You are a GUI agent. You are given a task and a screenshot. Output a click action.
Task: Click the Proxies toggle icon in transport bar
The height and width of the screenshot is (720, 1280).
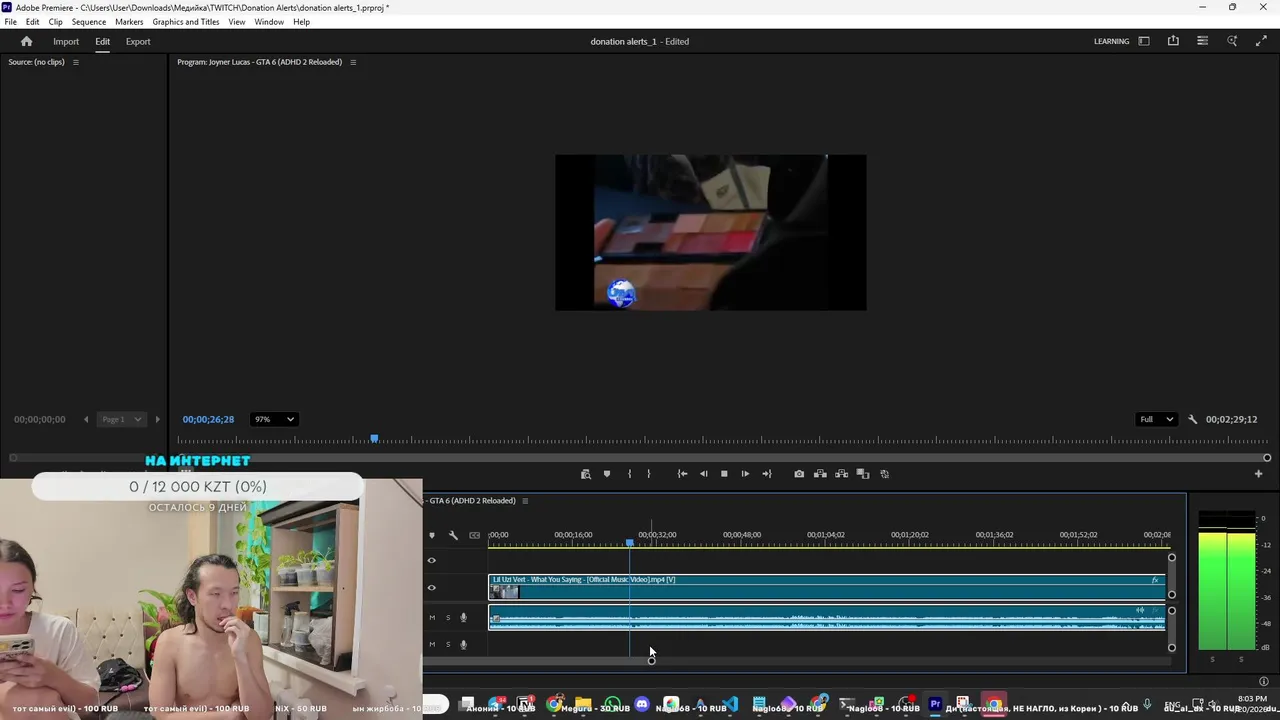click(x=884, y=474)
